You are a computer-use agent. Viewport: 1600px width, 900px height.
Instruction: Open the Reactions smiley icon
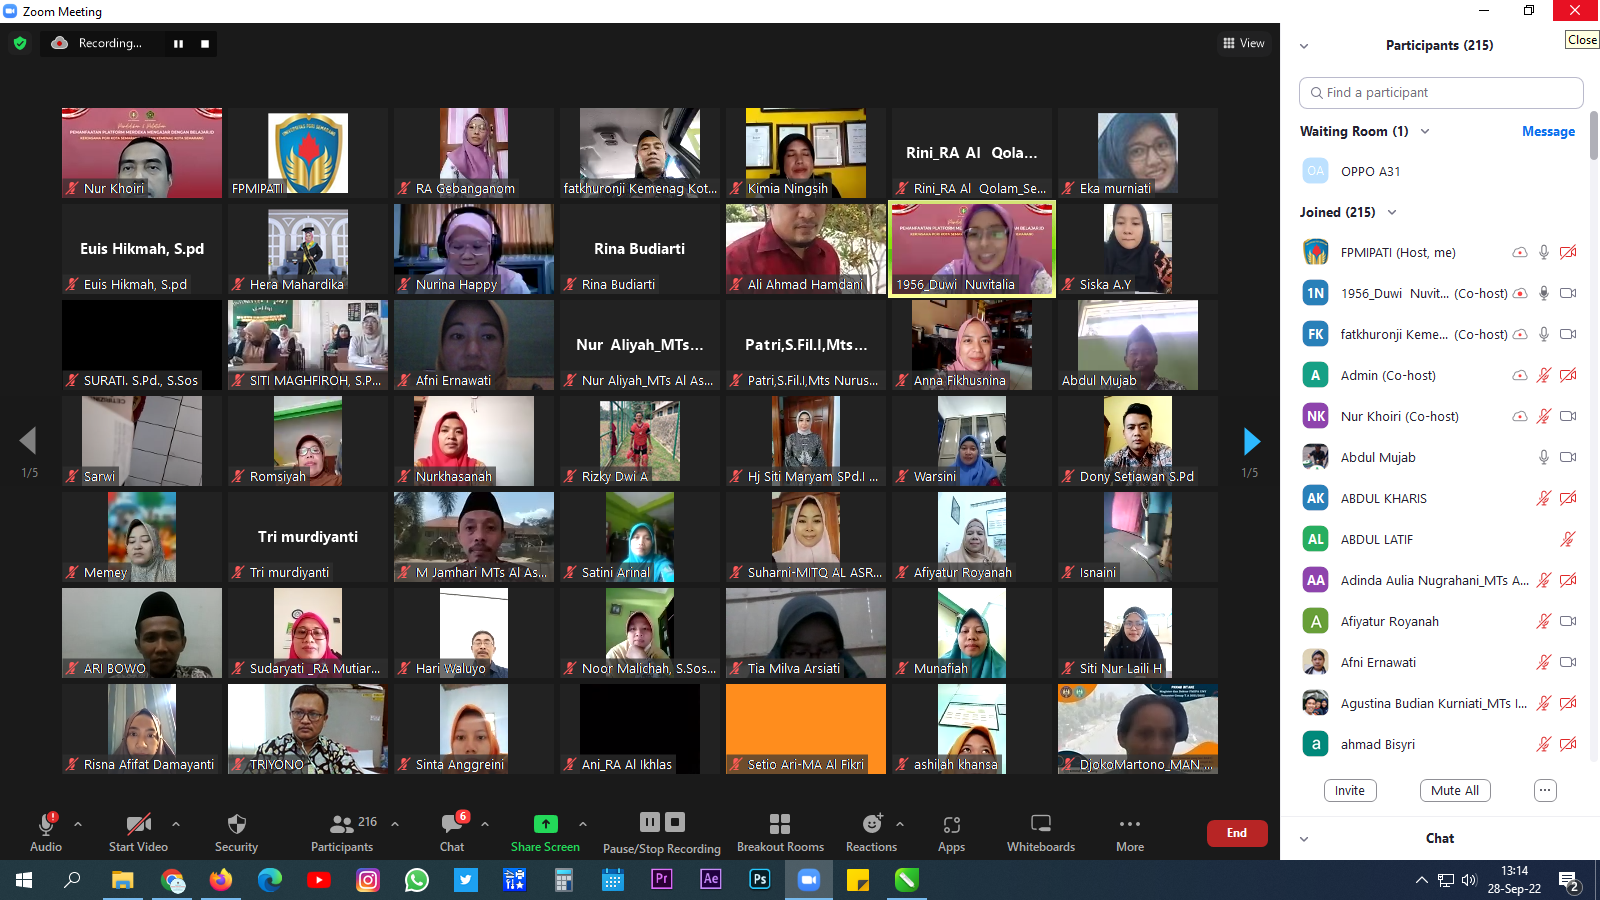coord(872,825)
